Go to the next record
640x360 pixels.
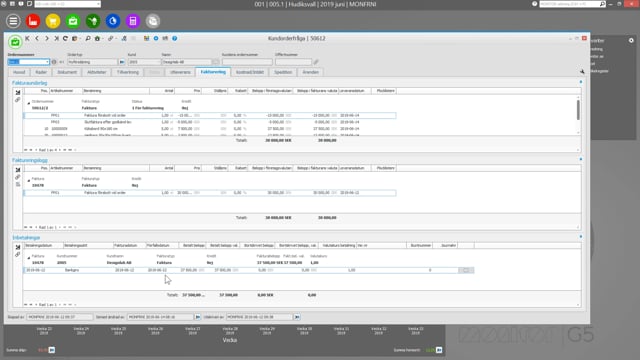pos(47,38)
